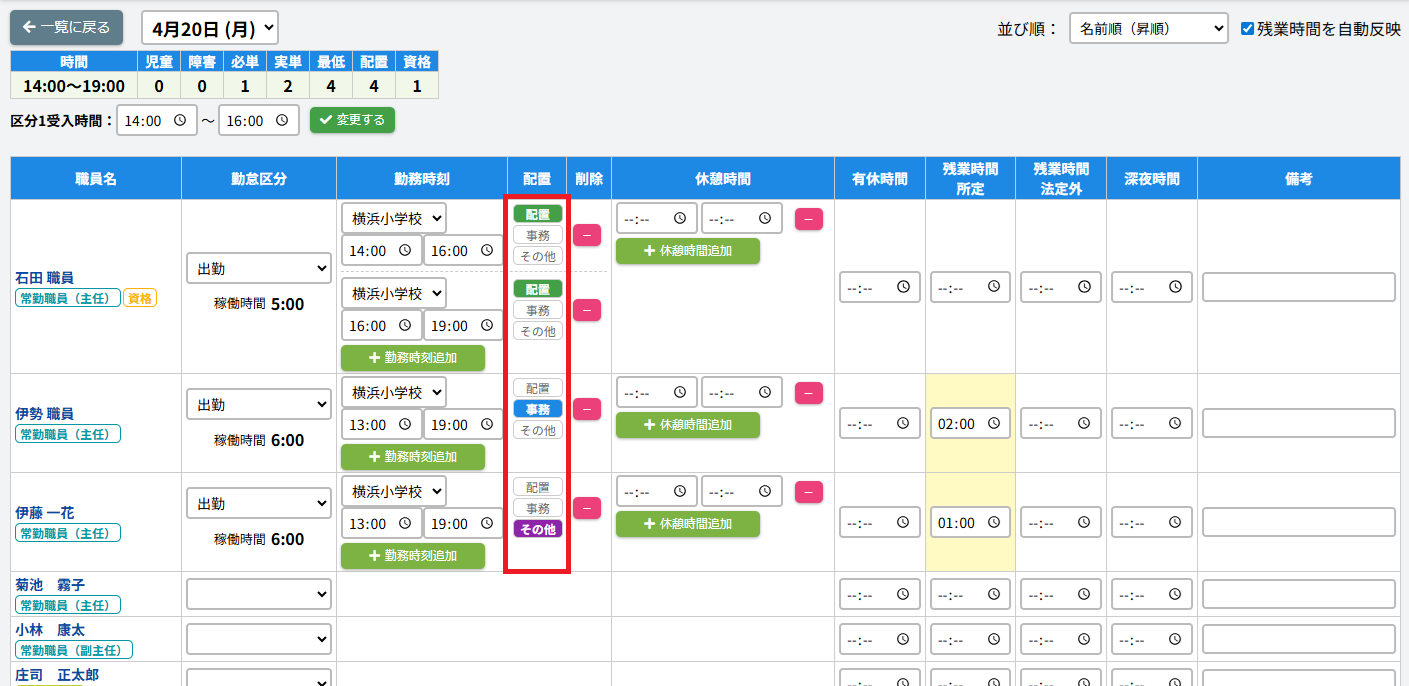Go back using 一覧に戻る button

pyautogui.click(x=66, y=28)
